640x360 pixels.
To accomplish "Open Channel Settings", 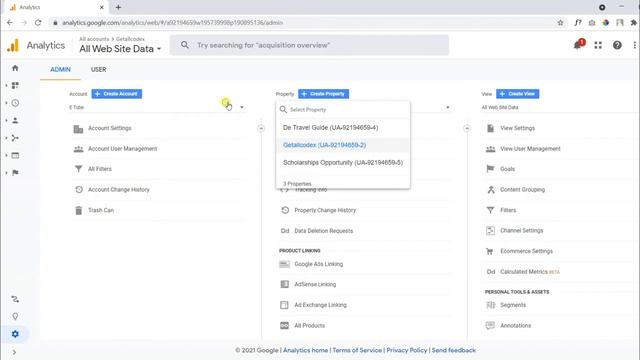I will click(x=522, y=231).
